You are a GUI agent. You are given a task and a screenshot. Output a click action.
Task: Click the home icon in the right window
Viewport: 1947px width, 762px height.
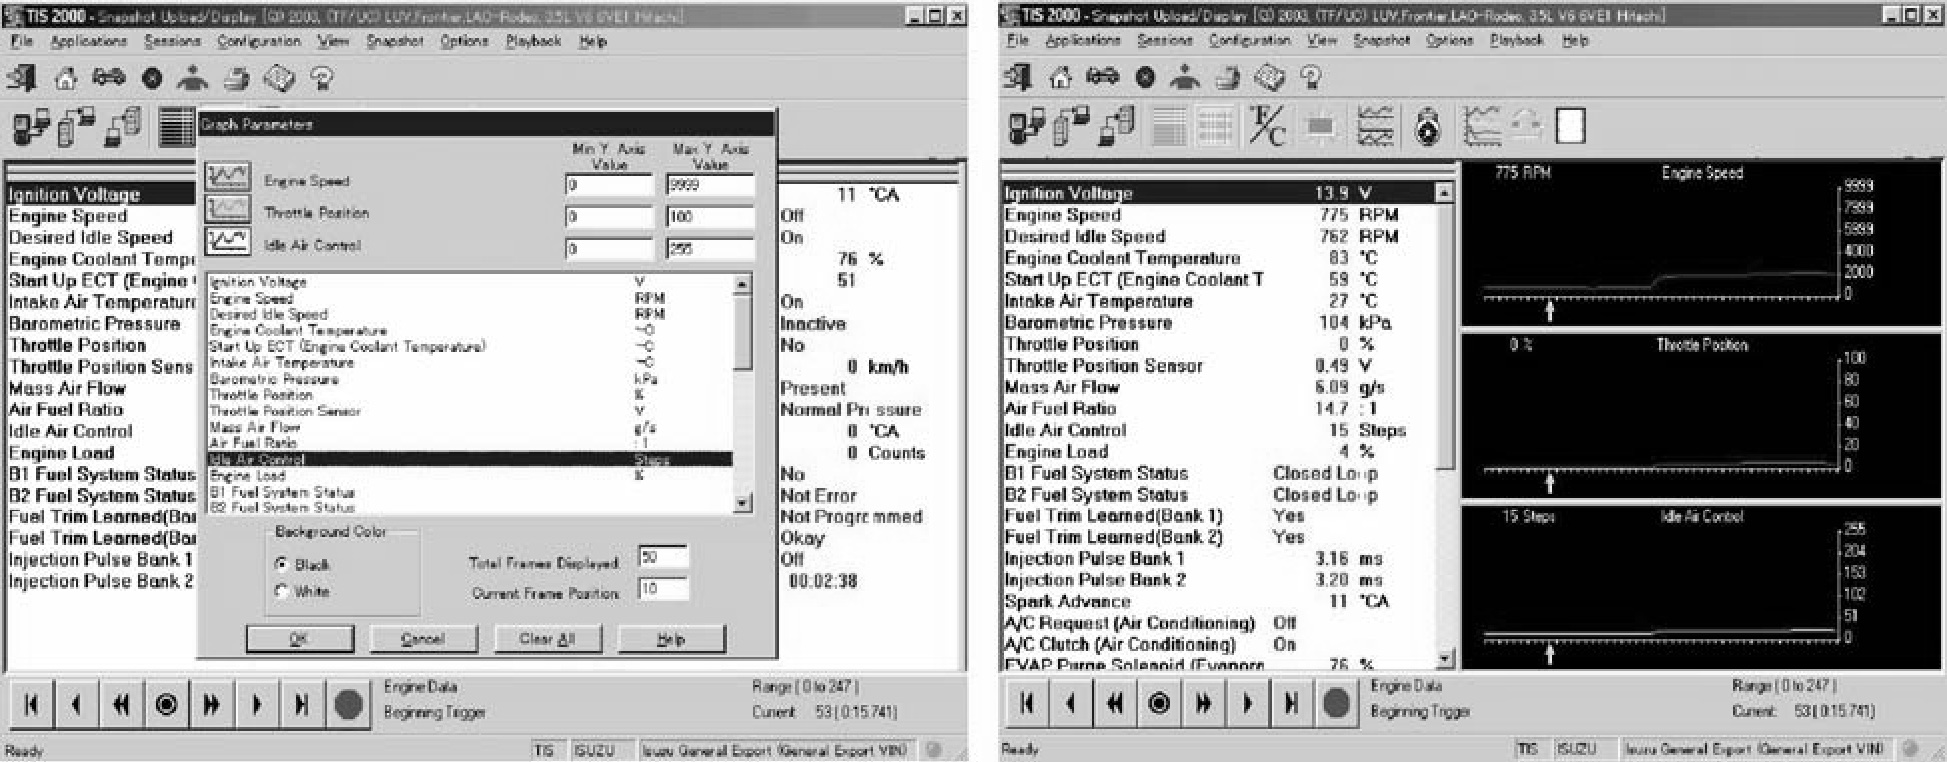tap(1060, 78)
